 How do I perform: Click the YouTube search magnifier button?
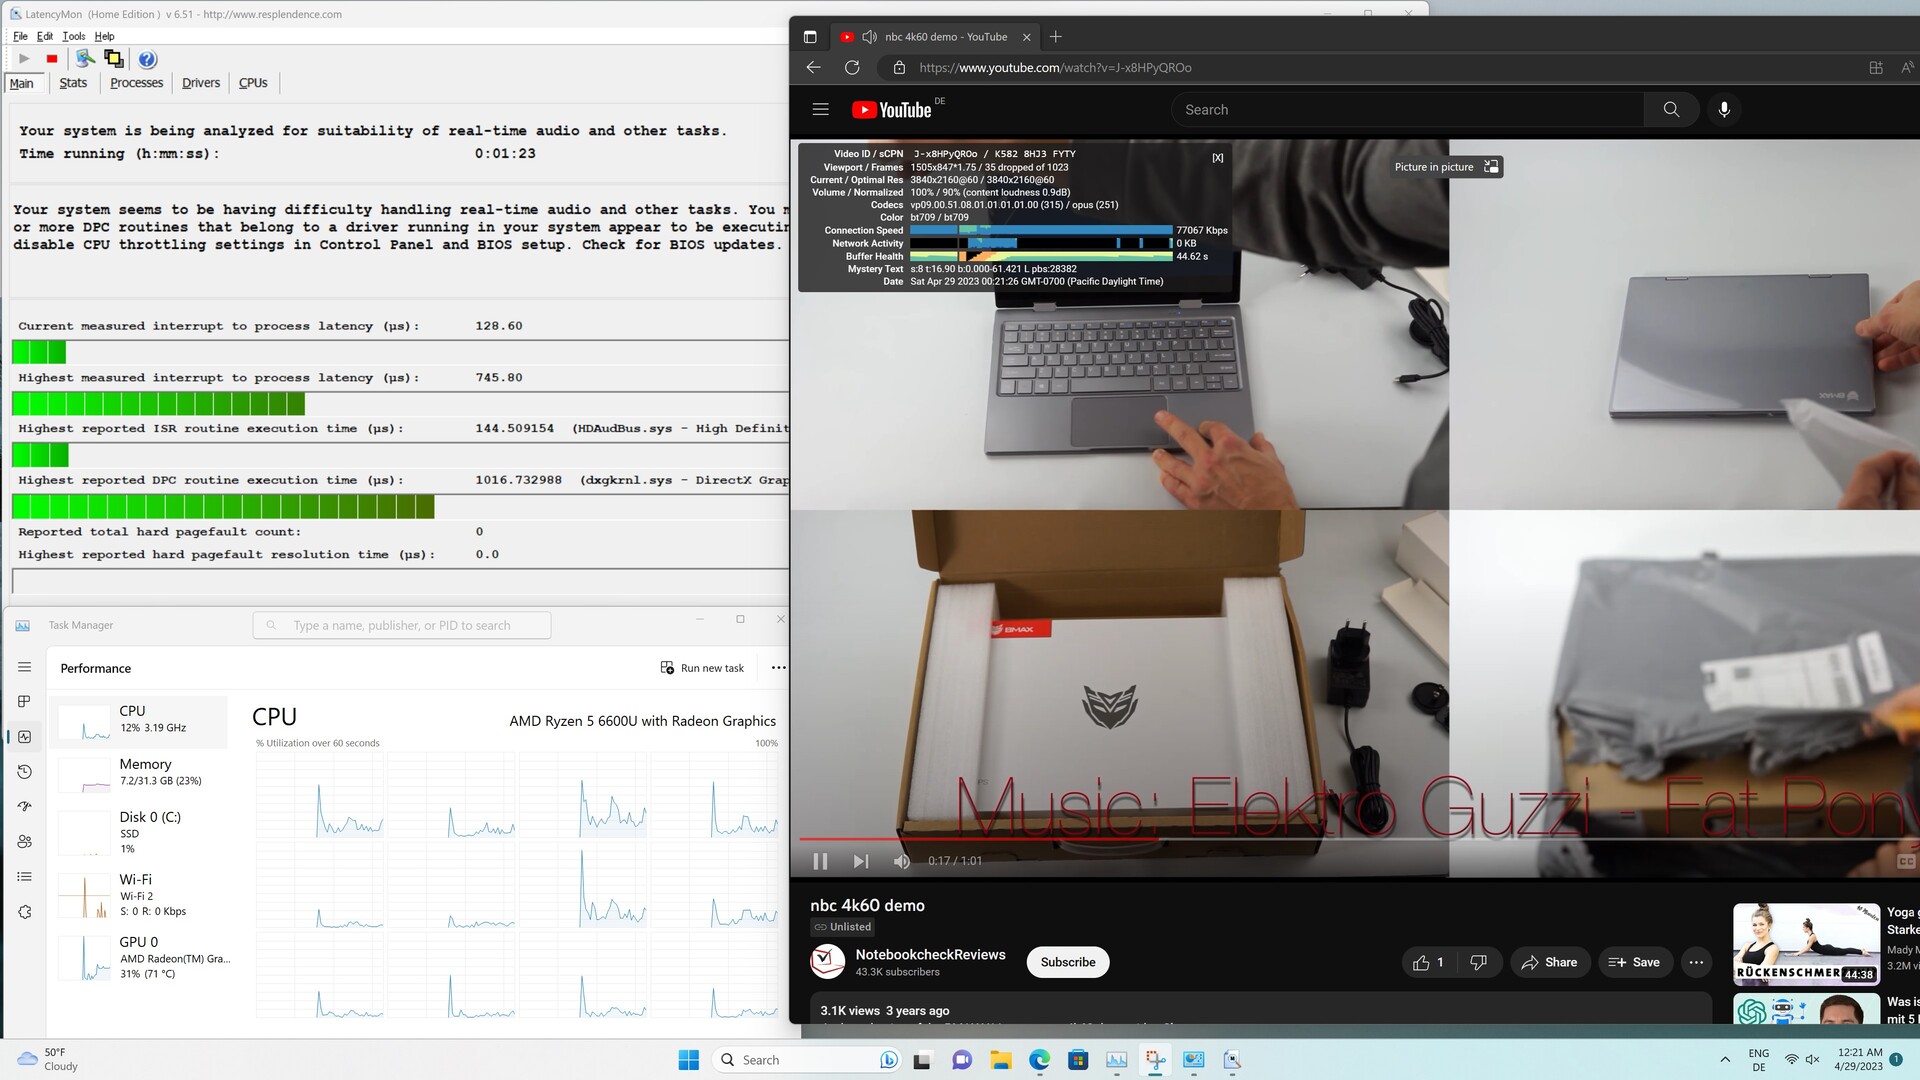click(x=1671, y=110)
